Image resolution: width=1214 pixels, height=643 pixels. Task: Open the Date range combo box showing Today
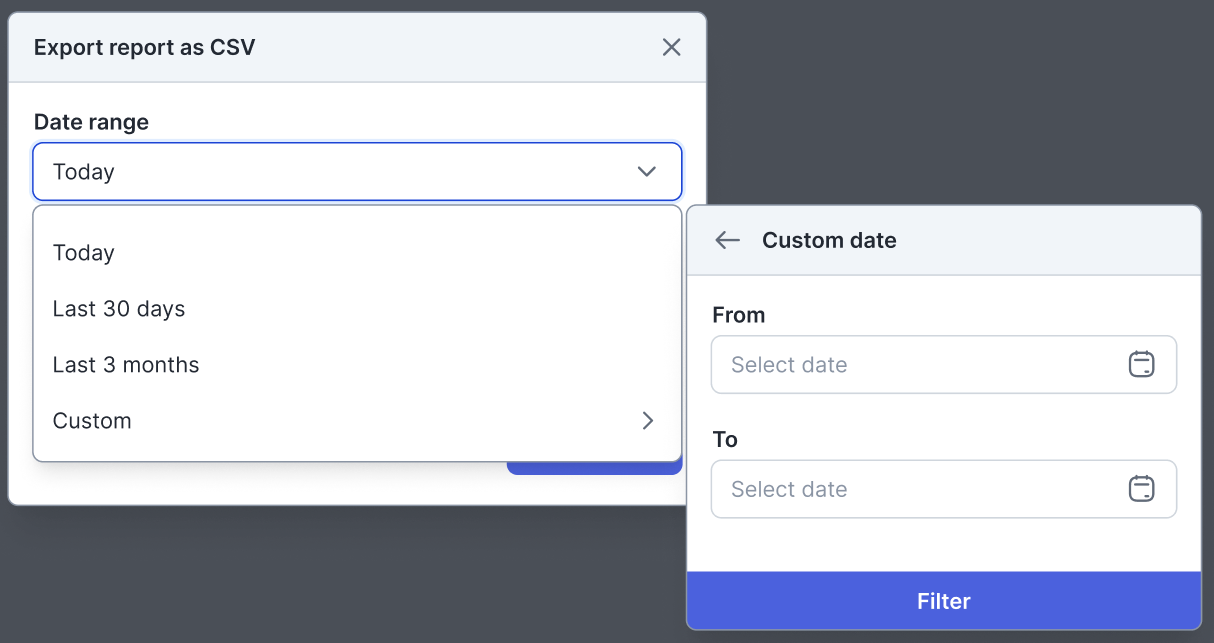(x=340, y=172)
